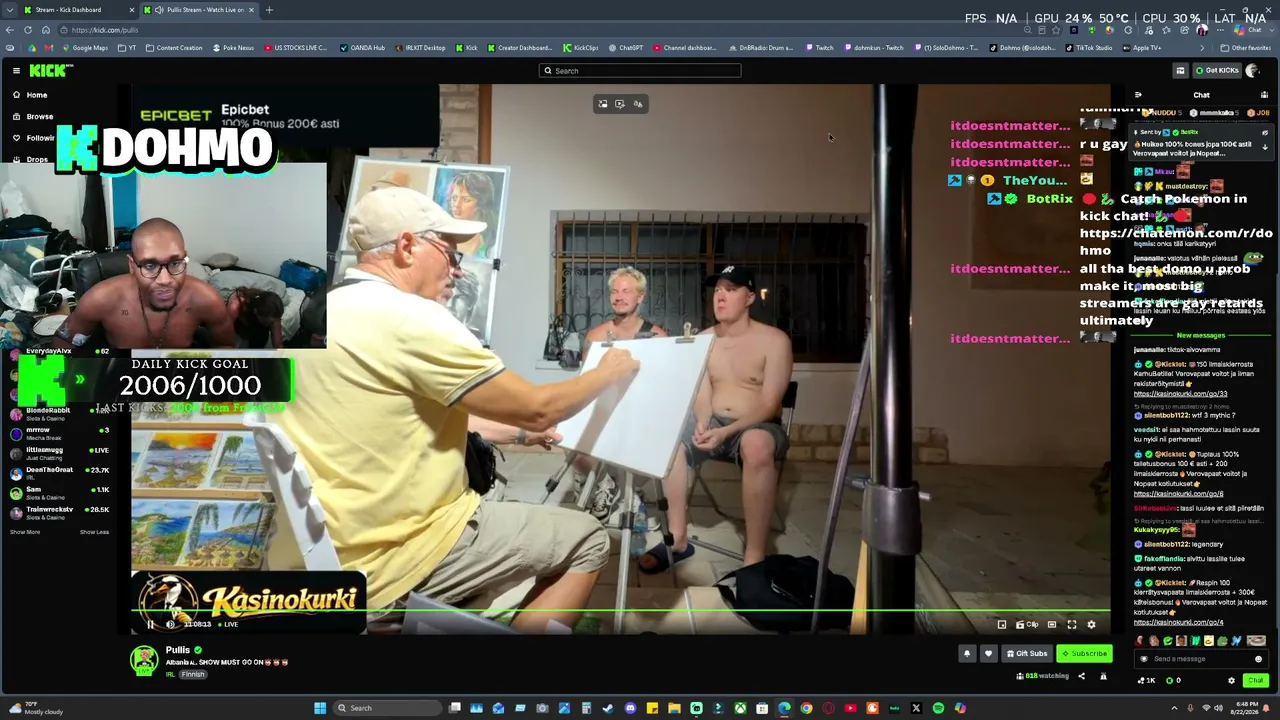This screenshot has width=1280, height=720.
Task: Open Spotify from the taskbar
Action: (938, 708)
